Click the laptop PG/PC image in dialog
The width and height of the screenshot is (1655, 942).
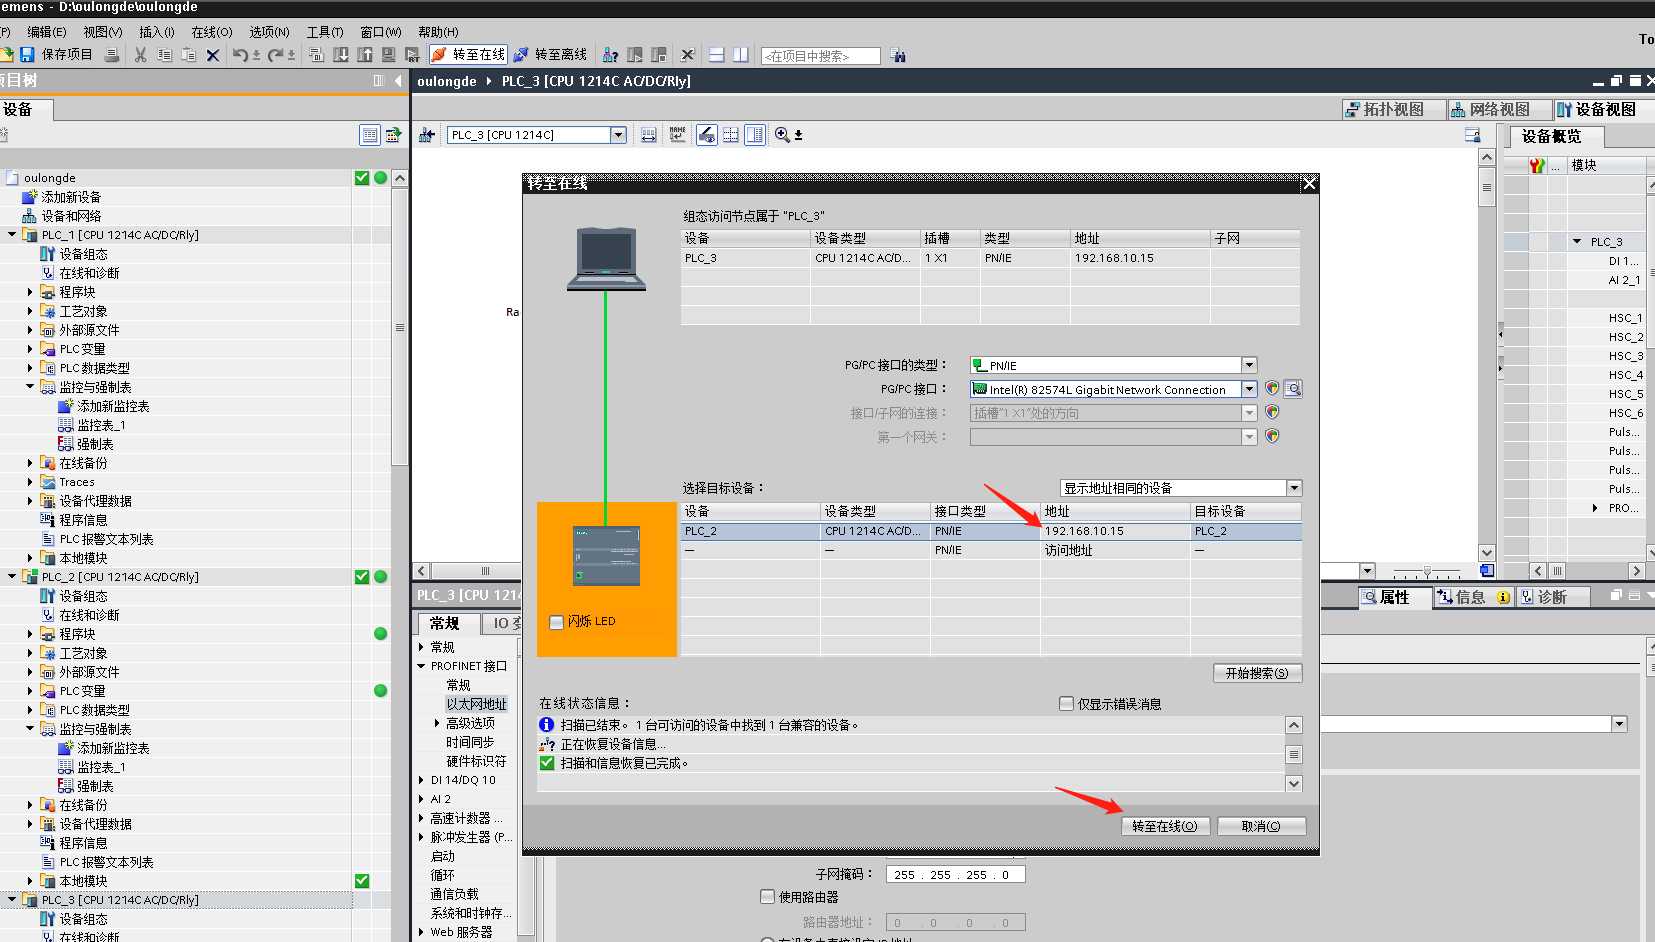(x=606, y=258)
